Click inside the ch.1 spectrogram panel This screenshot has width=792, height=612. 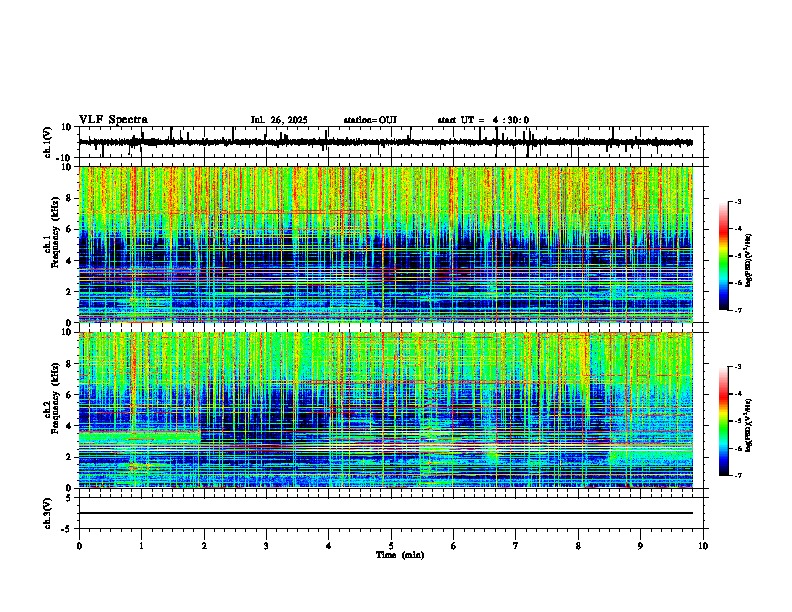[x=386, y=244]
